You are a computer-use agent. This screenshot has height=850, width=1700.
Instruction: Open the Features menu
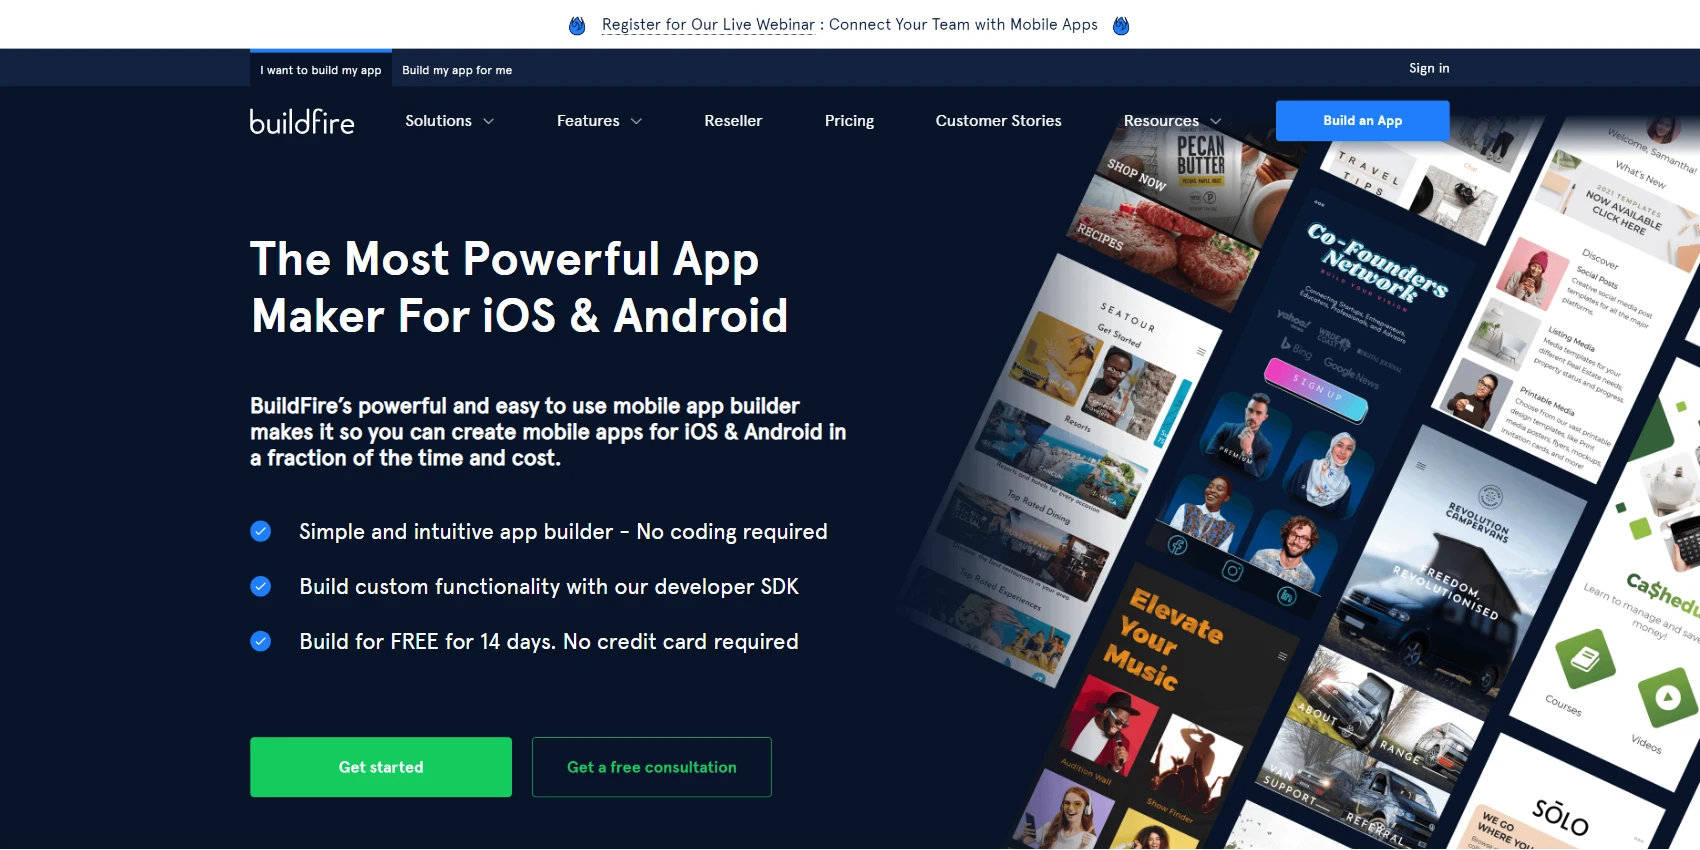coord(588,121)
